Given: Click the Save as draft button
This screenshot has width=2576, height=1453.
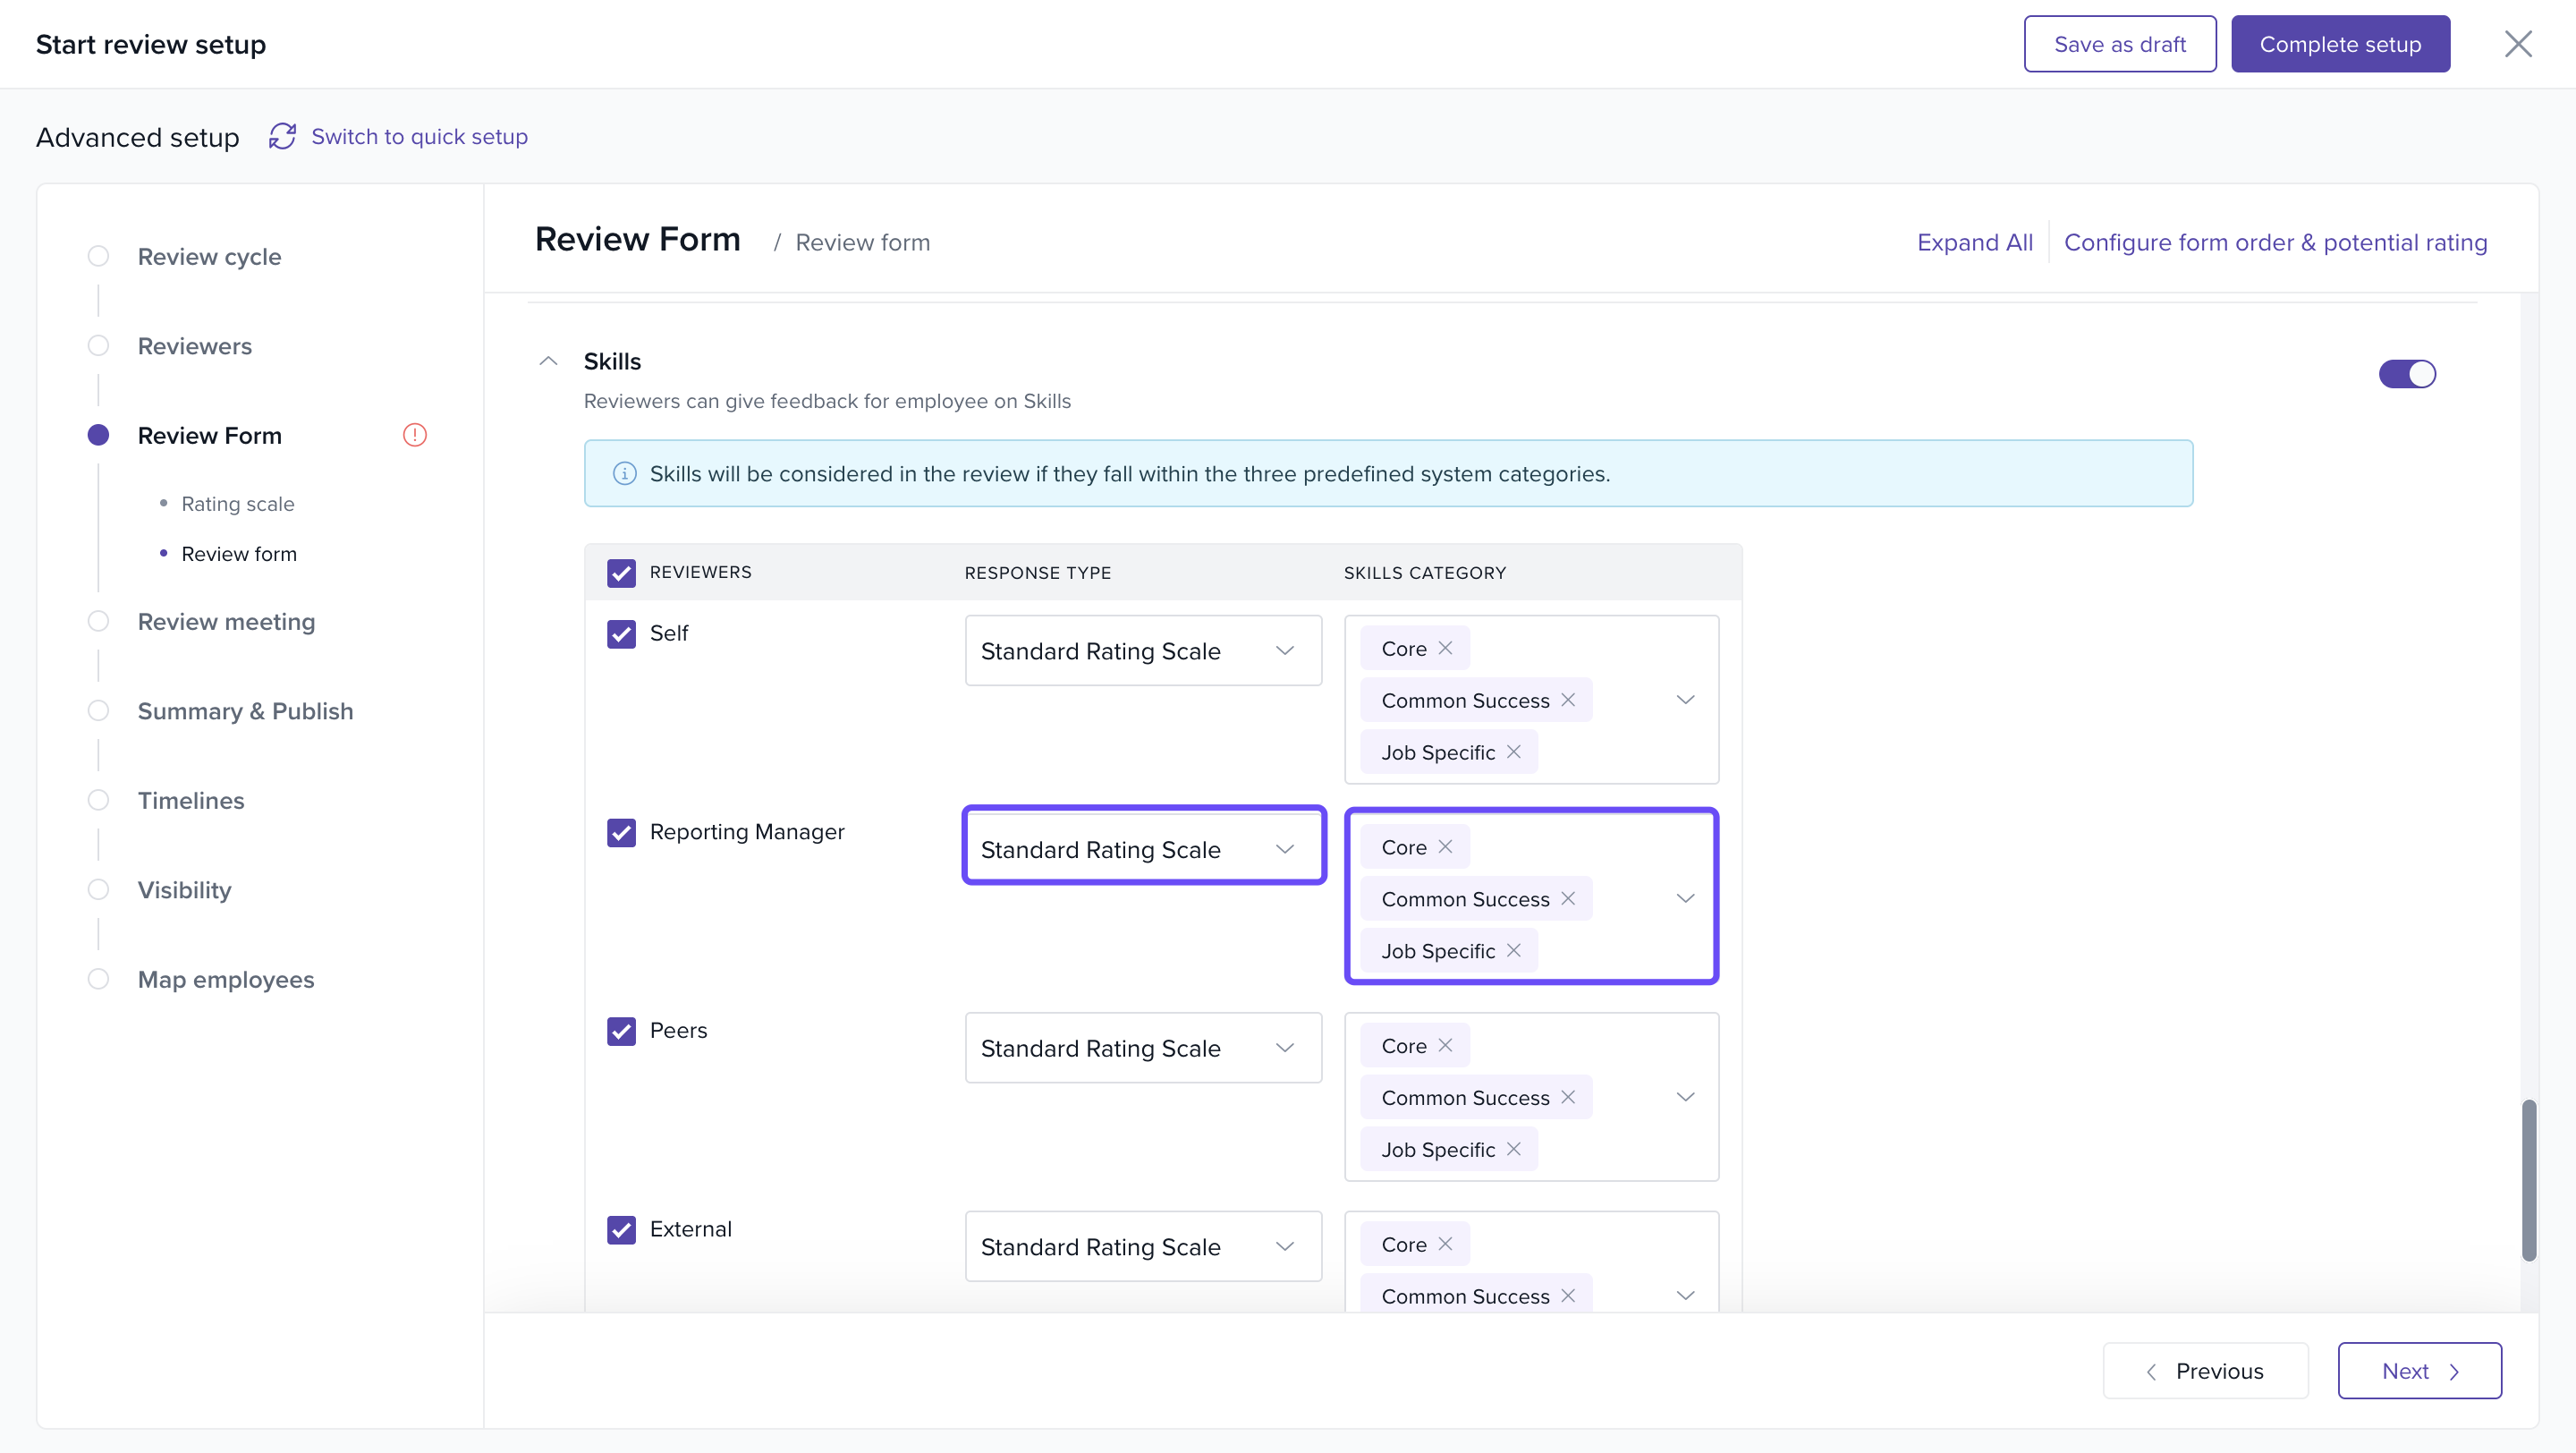Looking at the screenshot, I should pyautogui.click(x=2119, y=44).
